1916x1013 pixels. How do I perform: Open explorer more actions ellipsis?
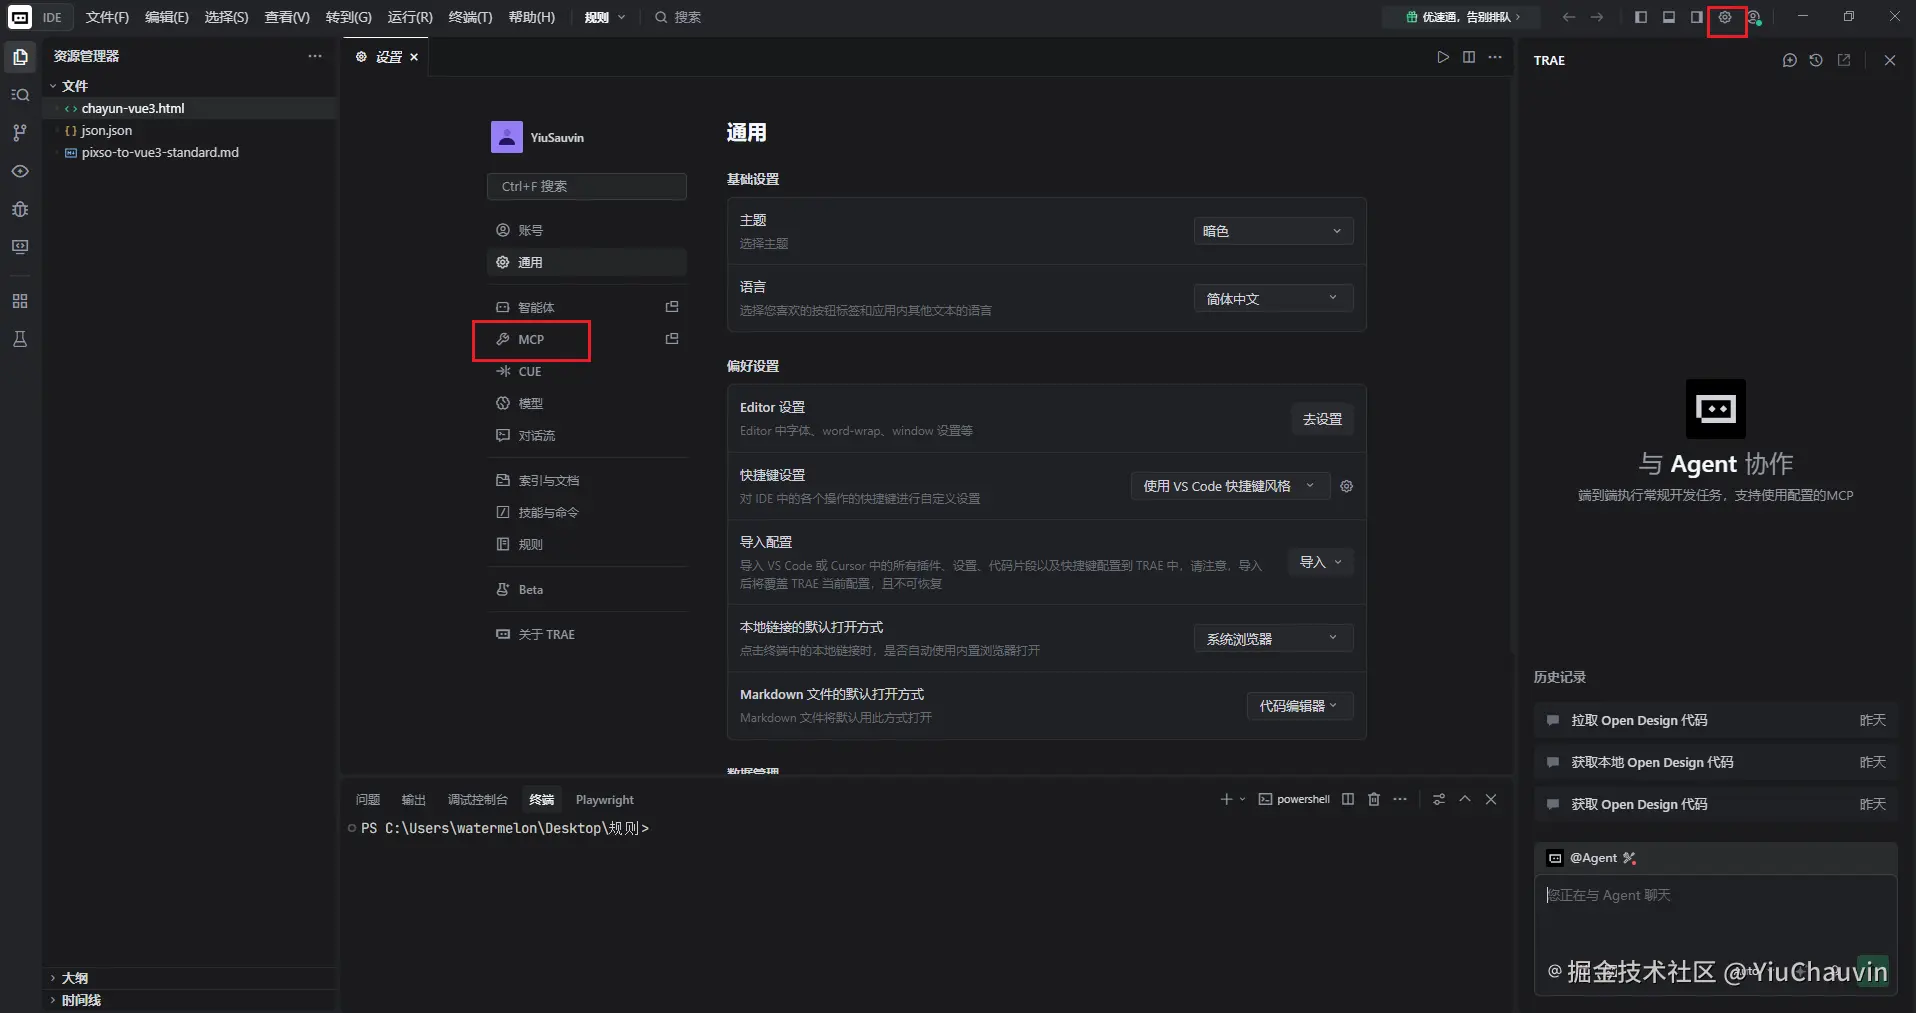click(x=315, y=56)
